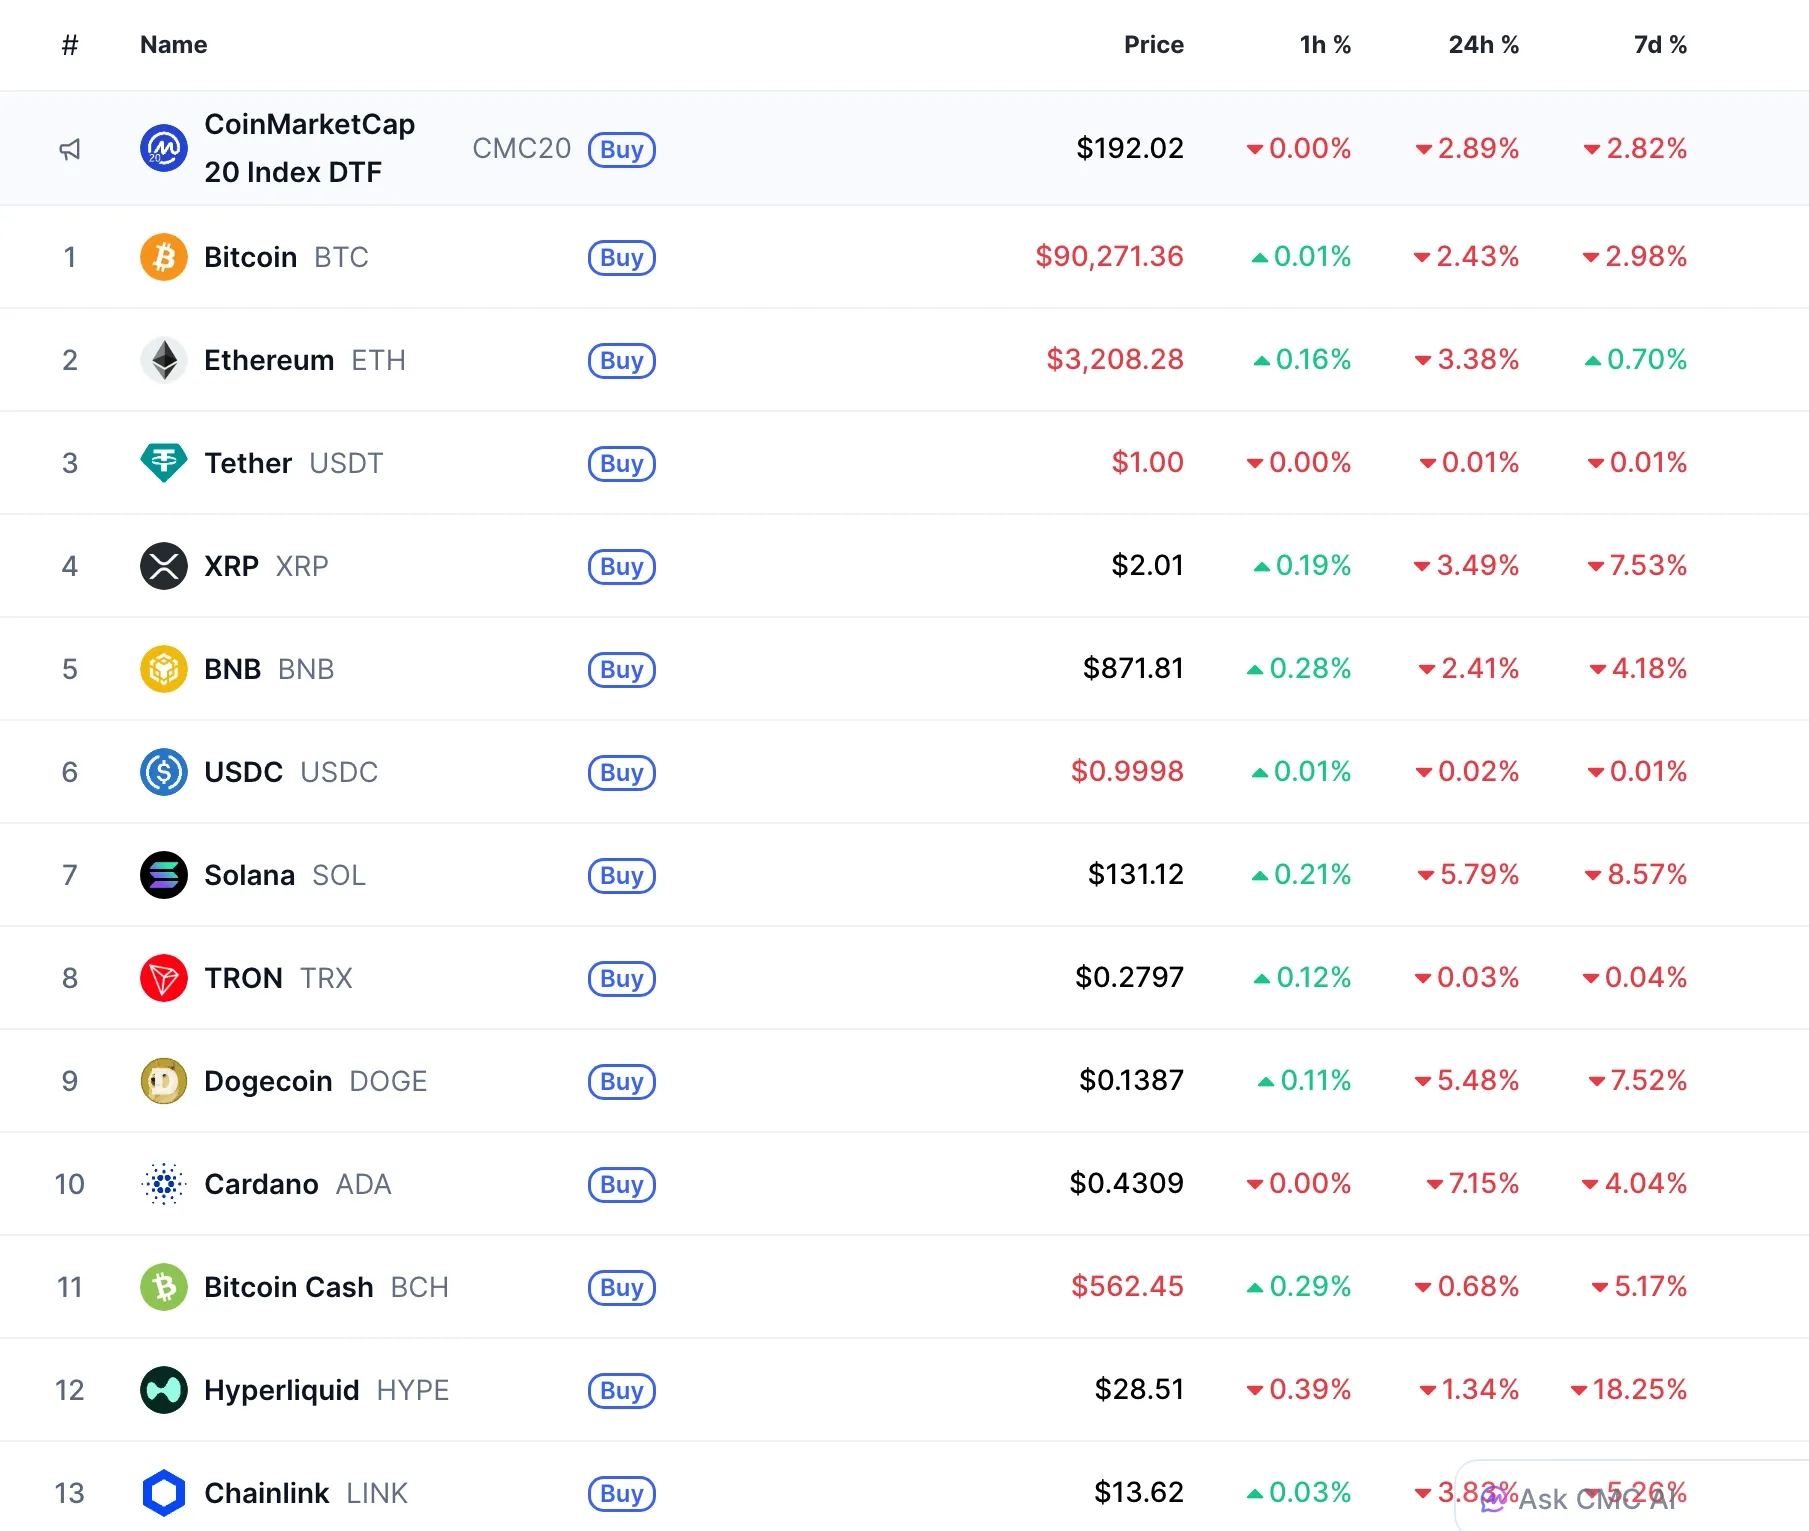
Task: Open the Bitcoin Cash coin page
Action: coord(289,1287)
